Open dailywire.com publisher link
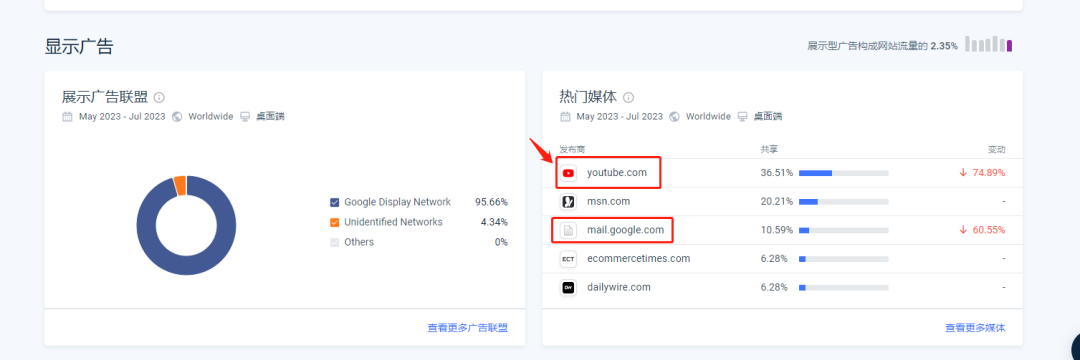The image size is (1080, 360). pyautogui.click(x=619, y=288)
